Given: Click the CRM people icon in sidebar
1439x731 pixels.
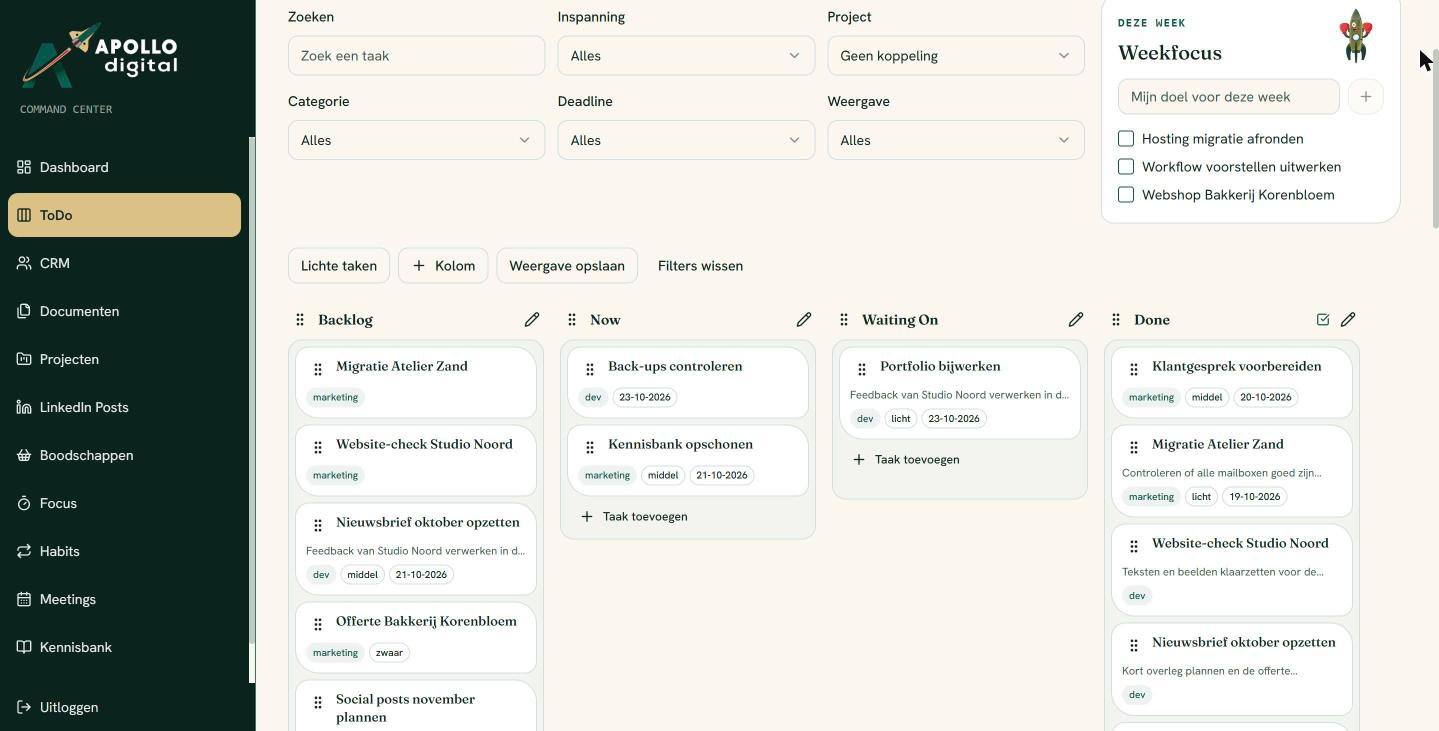Looking at the screenshot, I should pyautogui.click(x=24, y=263).
